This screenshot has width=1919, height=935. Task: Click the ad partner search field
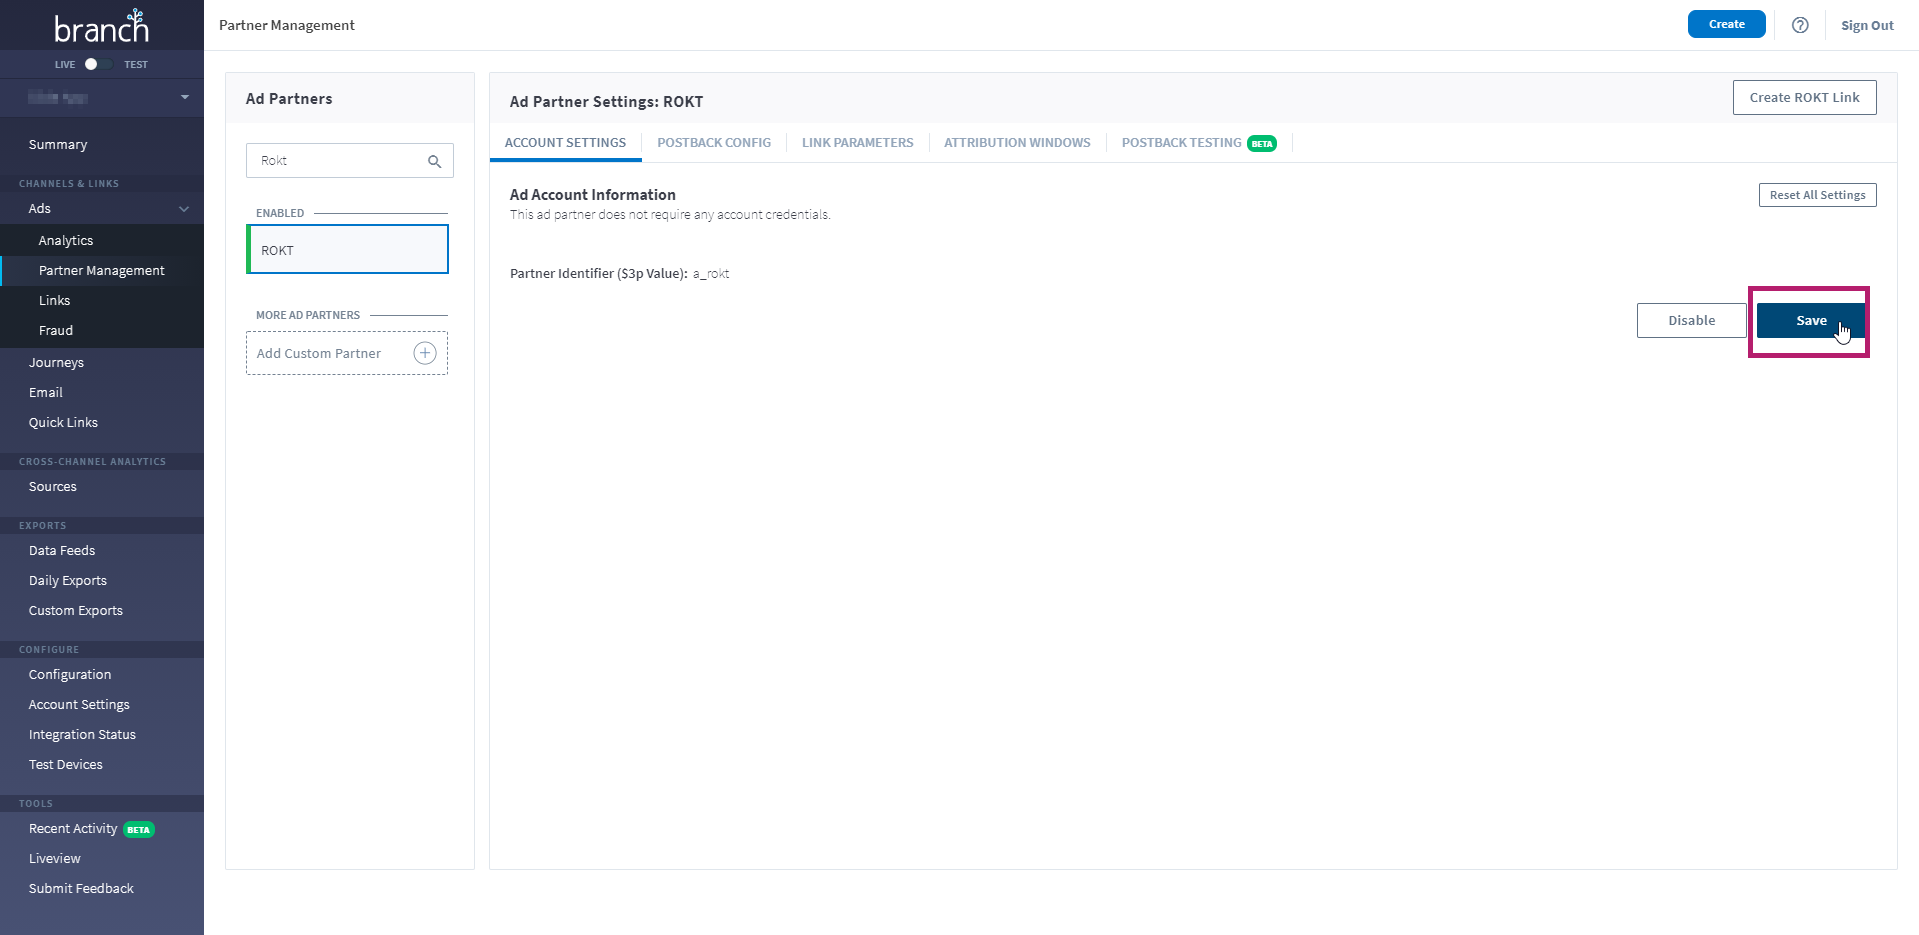click(x=349, y=161)
